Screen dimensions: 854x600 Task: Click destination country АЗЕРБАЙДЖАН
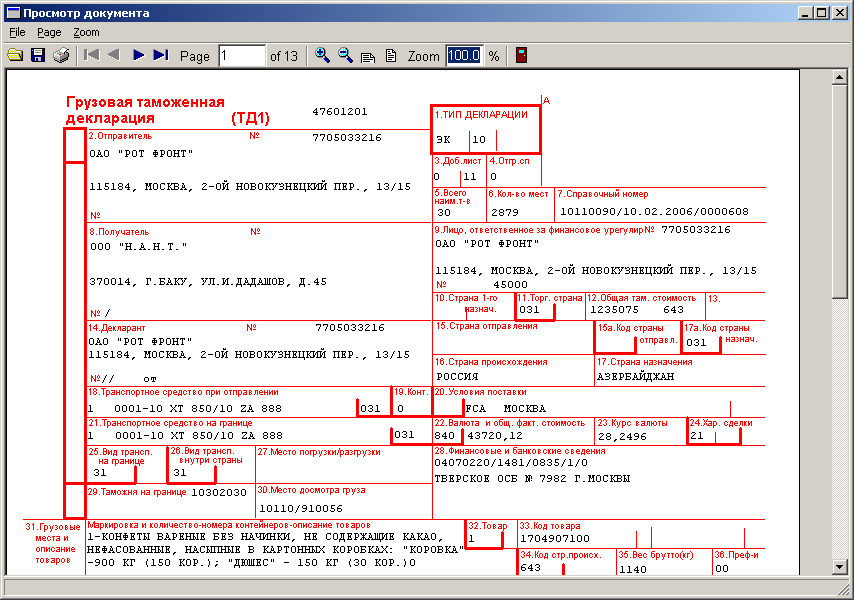(x=636, y=377)
